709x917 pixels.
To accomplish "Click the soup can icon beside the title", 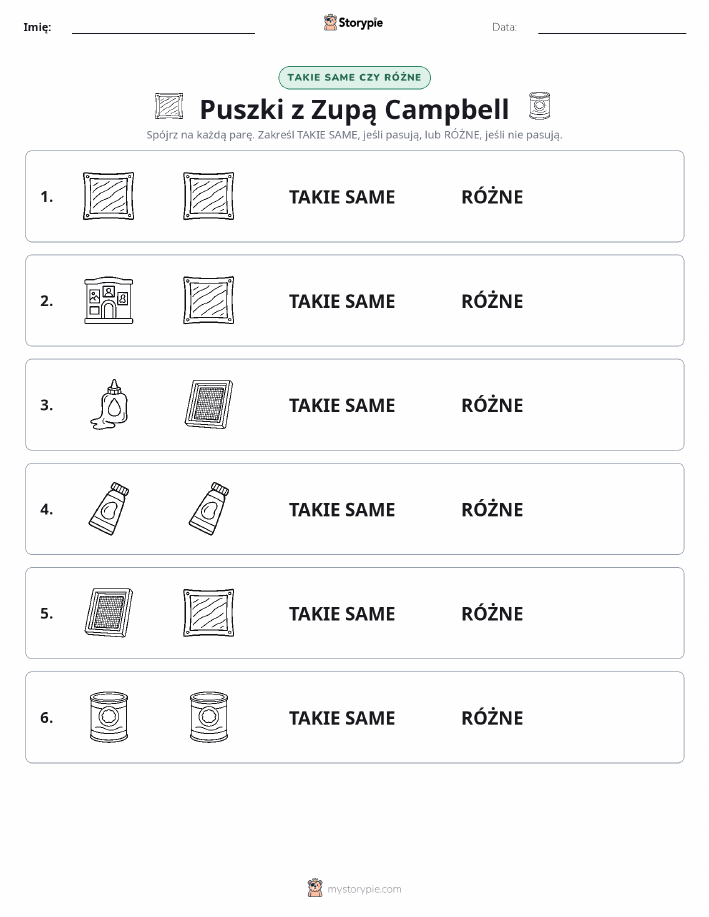I will (539, 106).
